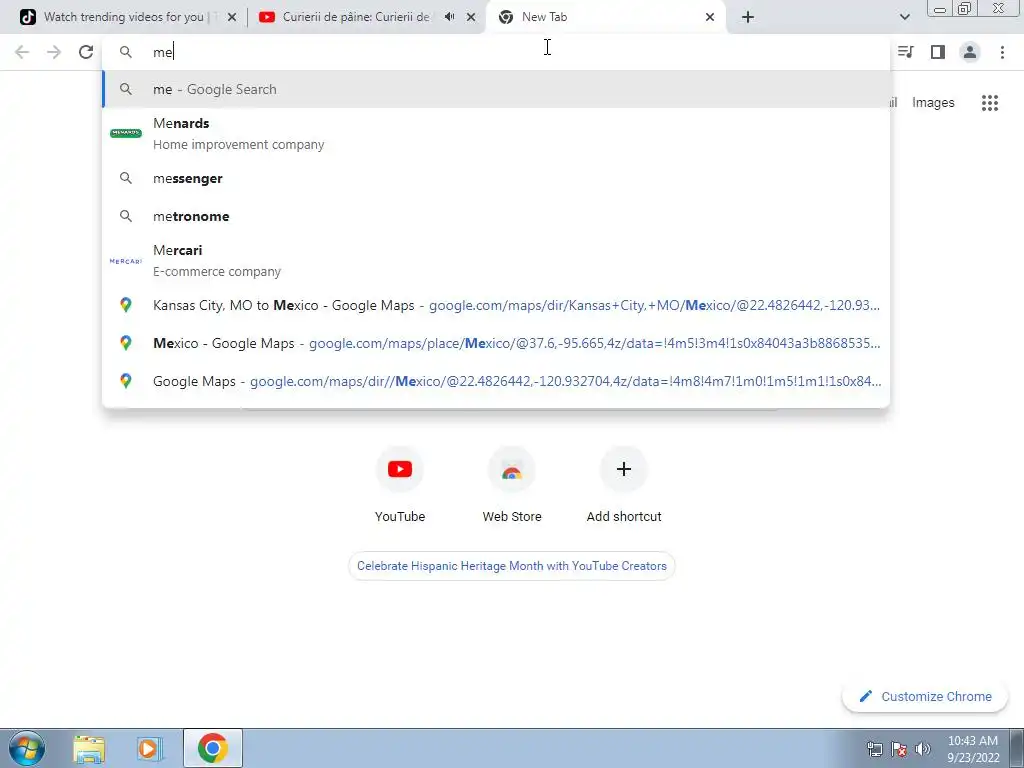Click the Menards logo icon

125,133
